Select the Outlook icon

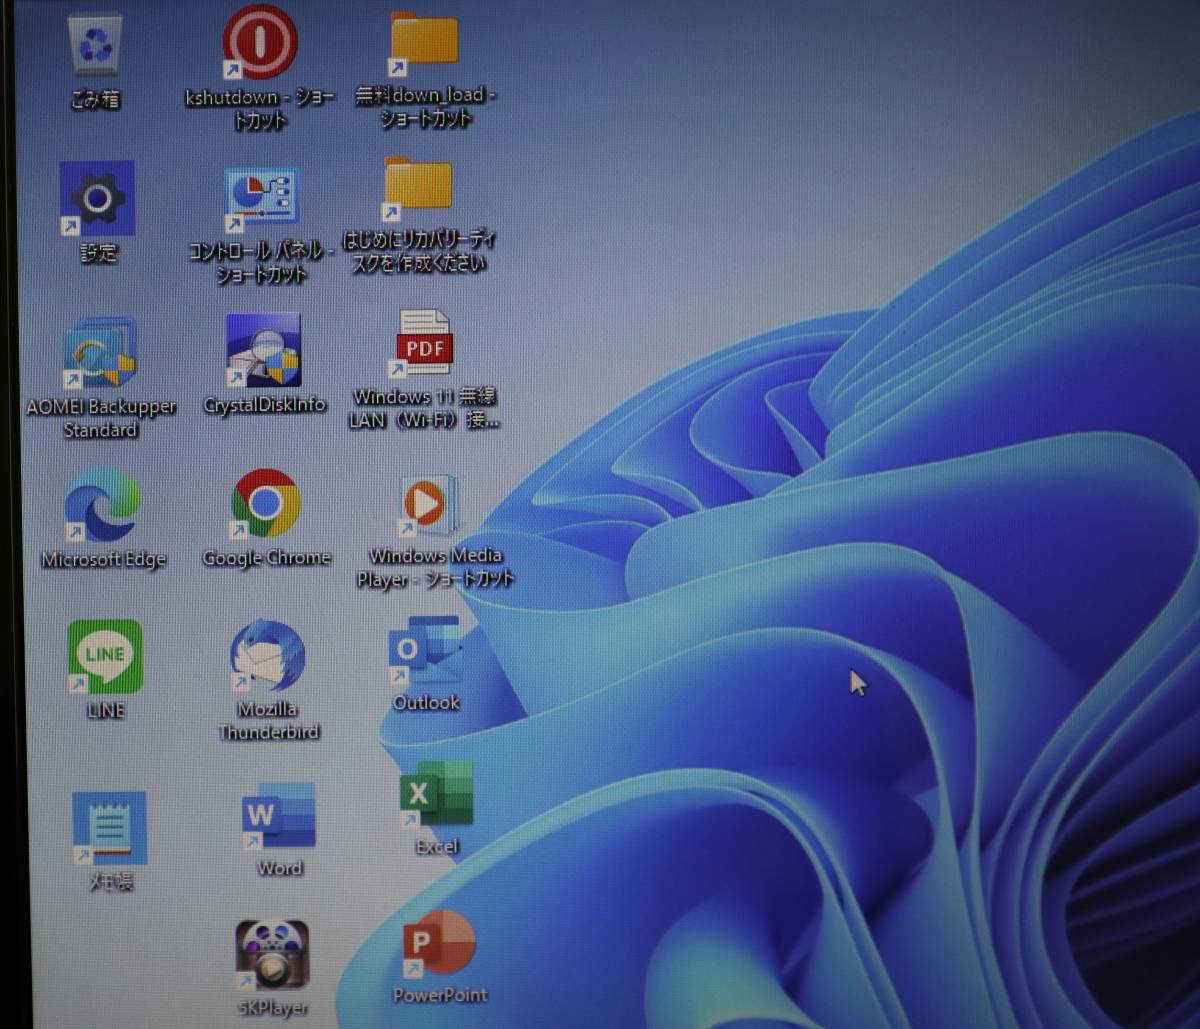425,651
